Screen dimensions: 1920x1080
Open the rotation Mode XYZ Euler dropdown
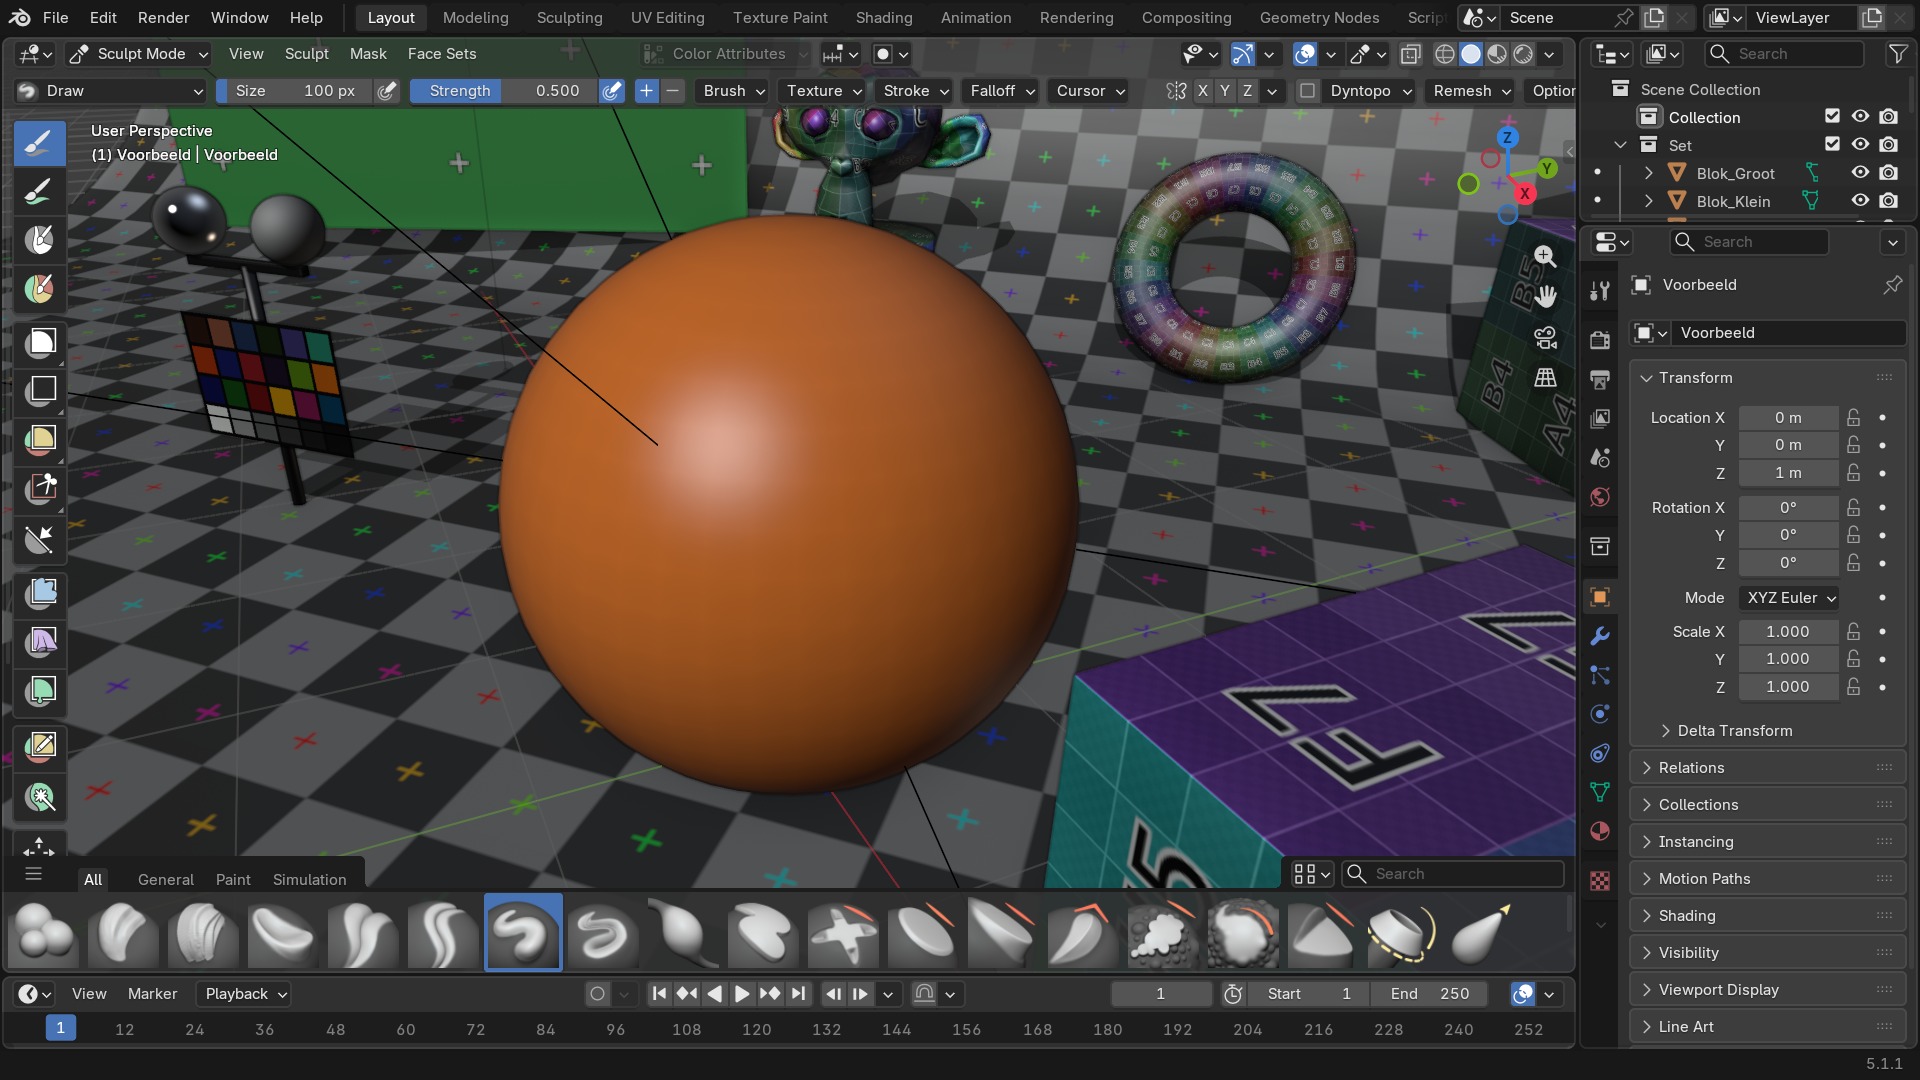(1789, 598)
